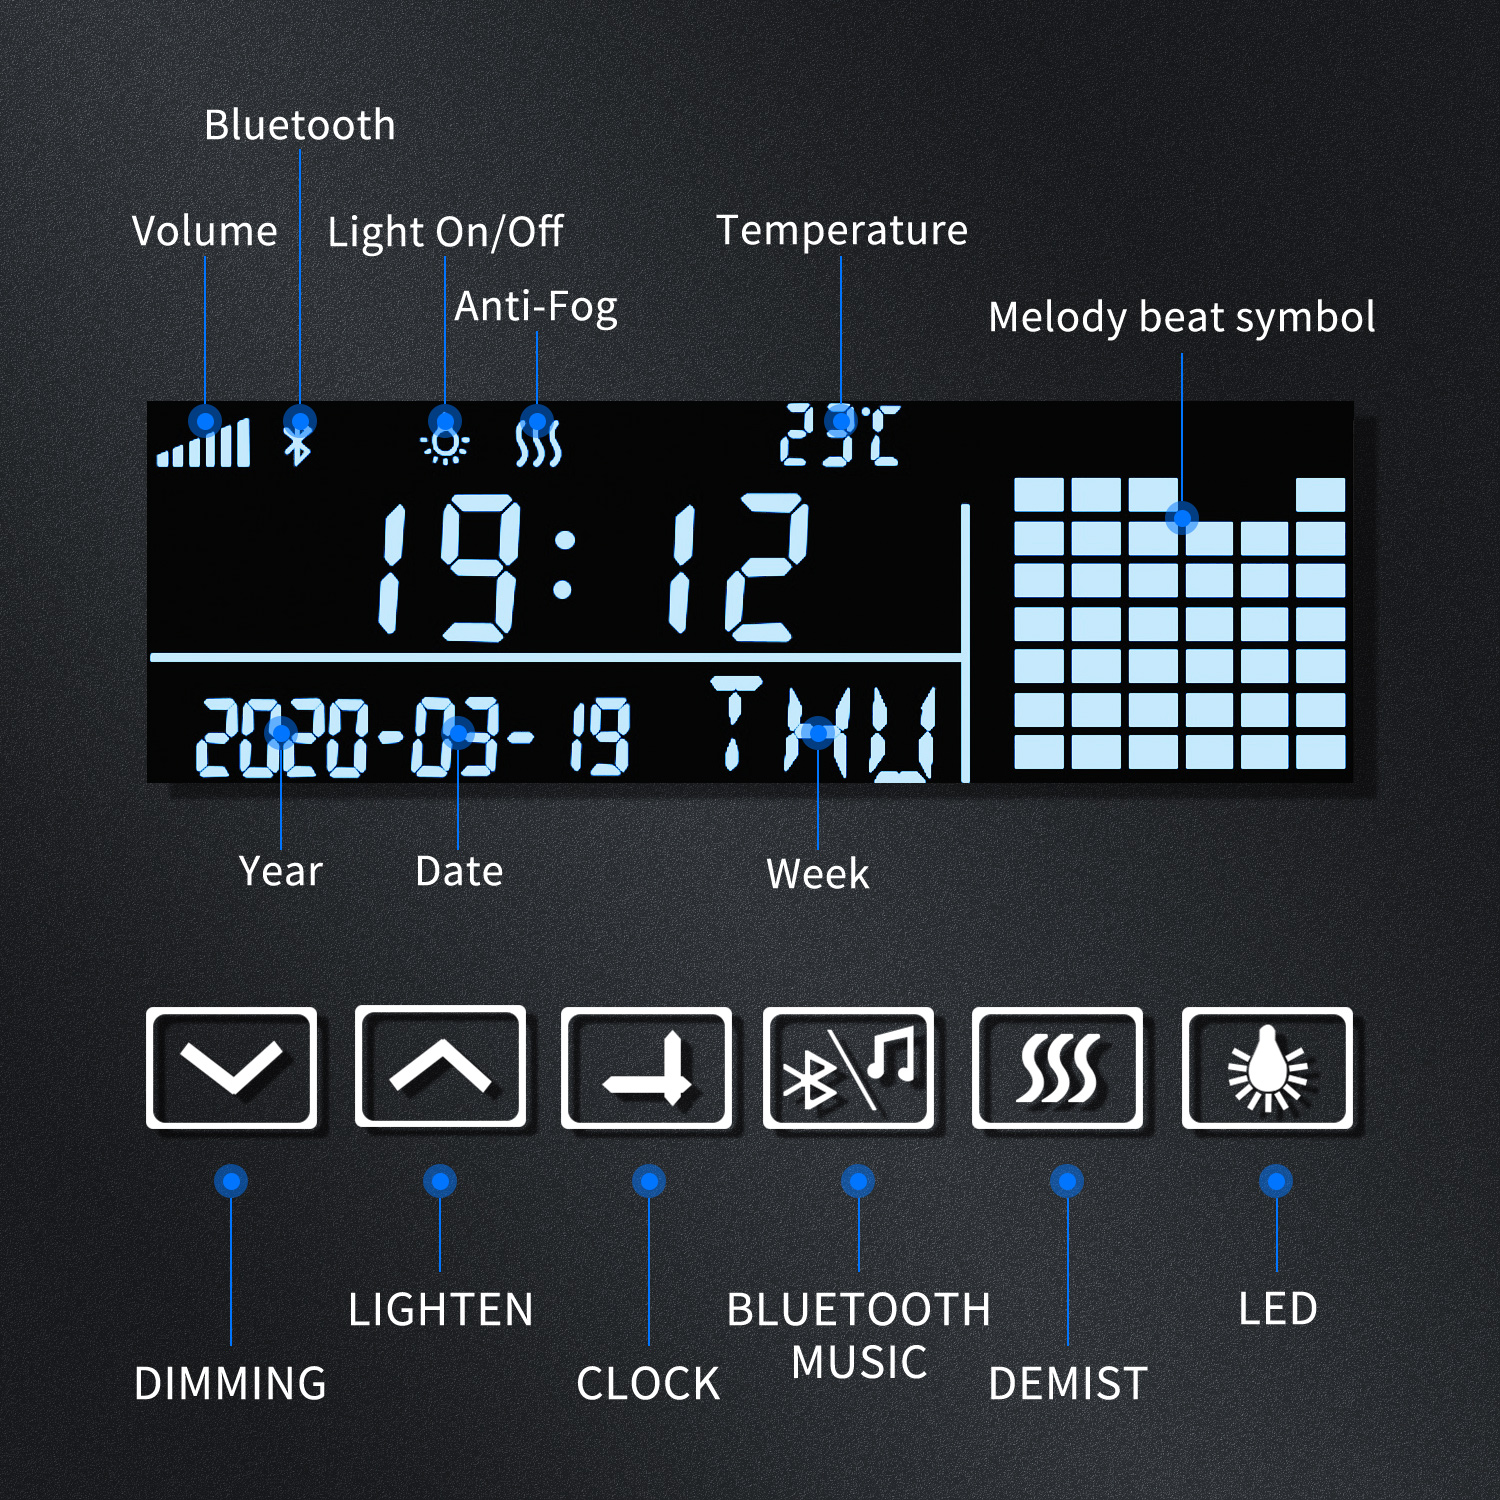
Task: Toggle the LED light bulb button
Action: [1267, 1068]
